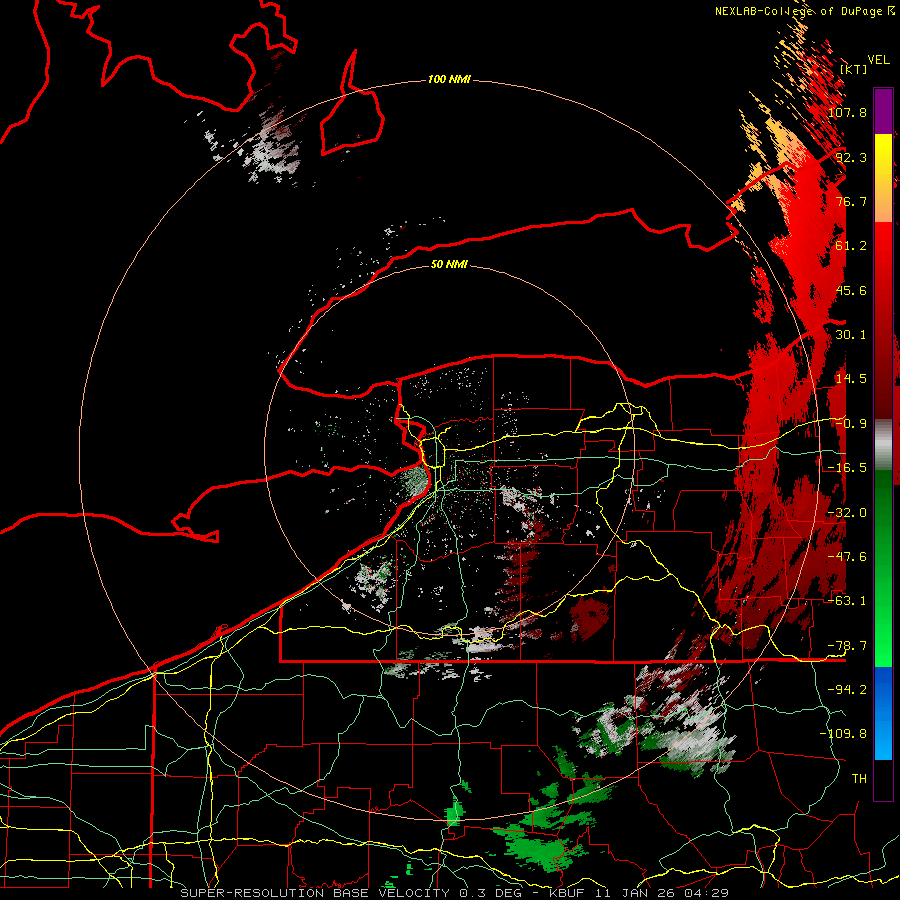900x900 pixels.
Task: Select the 107.8 legend value
Action: tap(847, 112)
